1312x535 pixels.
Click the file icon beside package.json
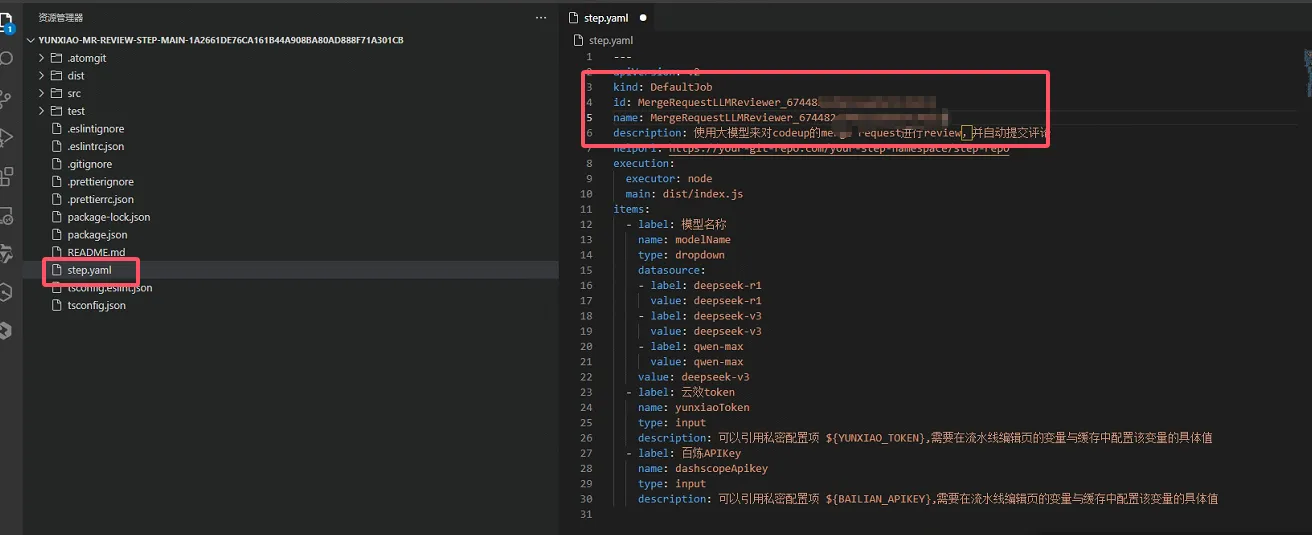[x=57, y=235]
